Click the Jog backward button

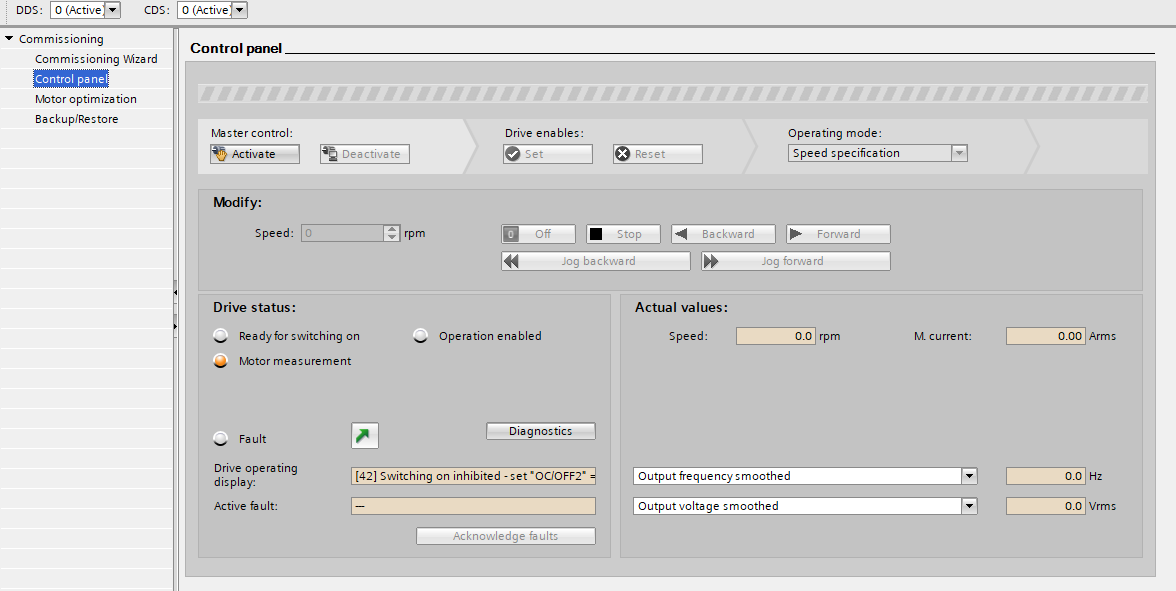[x=595, y=261]
